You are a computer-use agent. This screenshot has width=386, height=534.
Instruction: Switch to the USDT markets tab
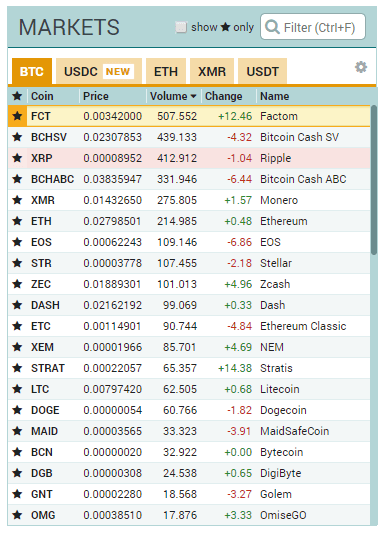262,71
